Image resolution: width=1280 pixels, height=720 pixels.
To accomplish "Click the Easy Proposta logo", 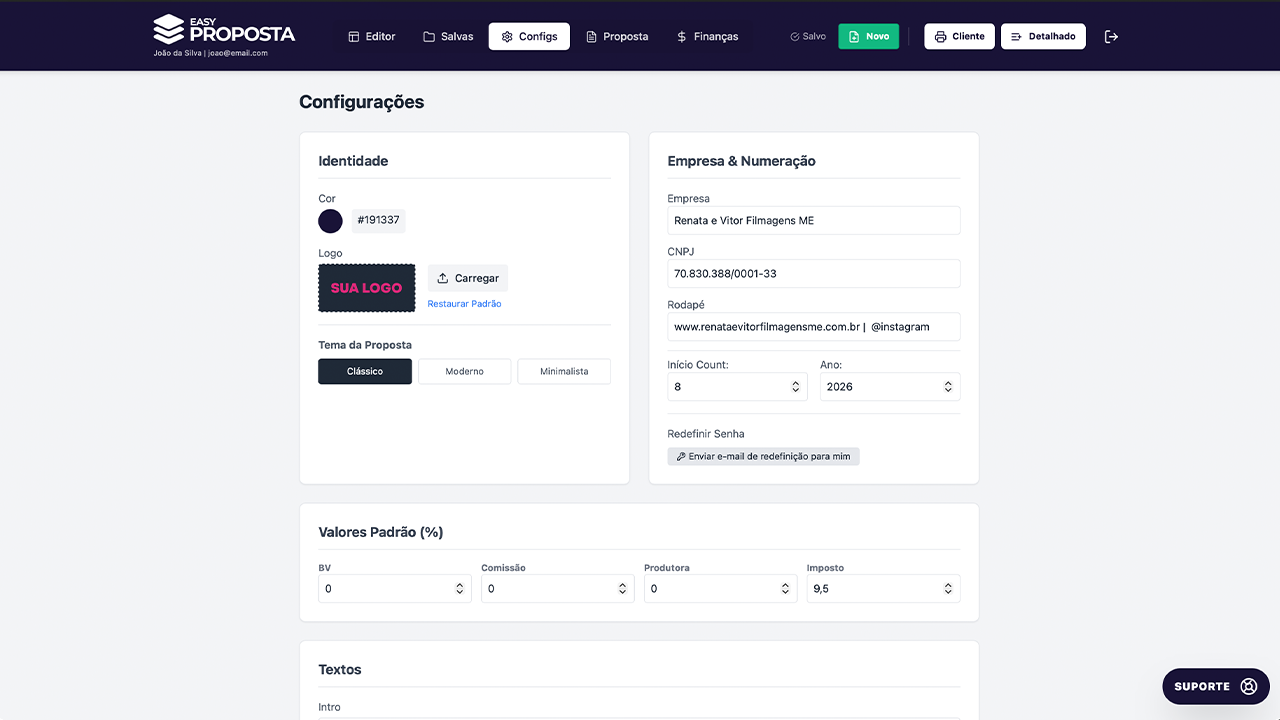I will (x=225, y=30).
